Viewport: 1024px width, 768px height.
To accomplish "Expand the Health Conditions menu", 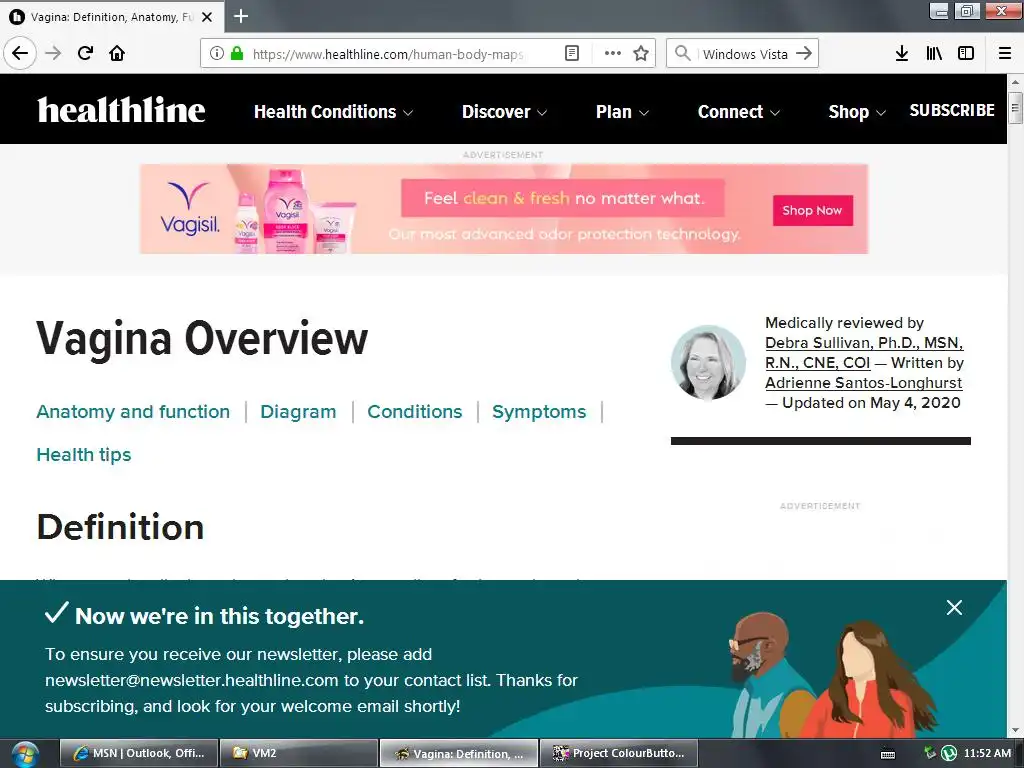I will point(333,112).
